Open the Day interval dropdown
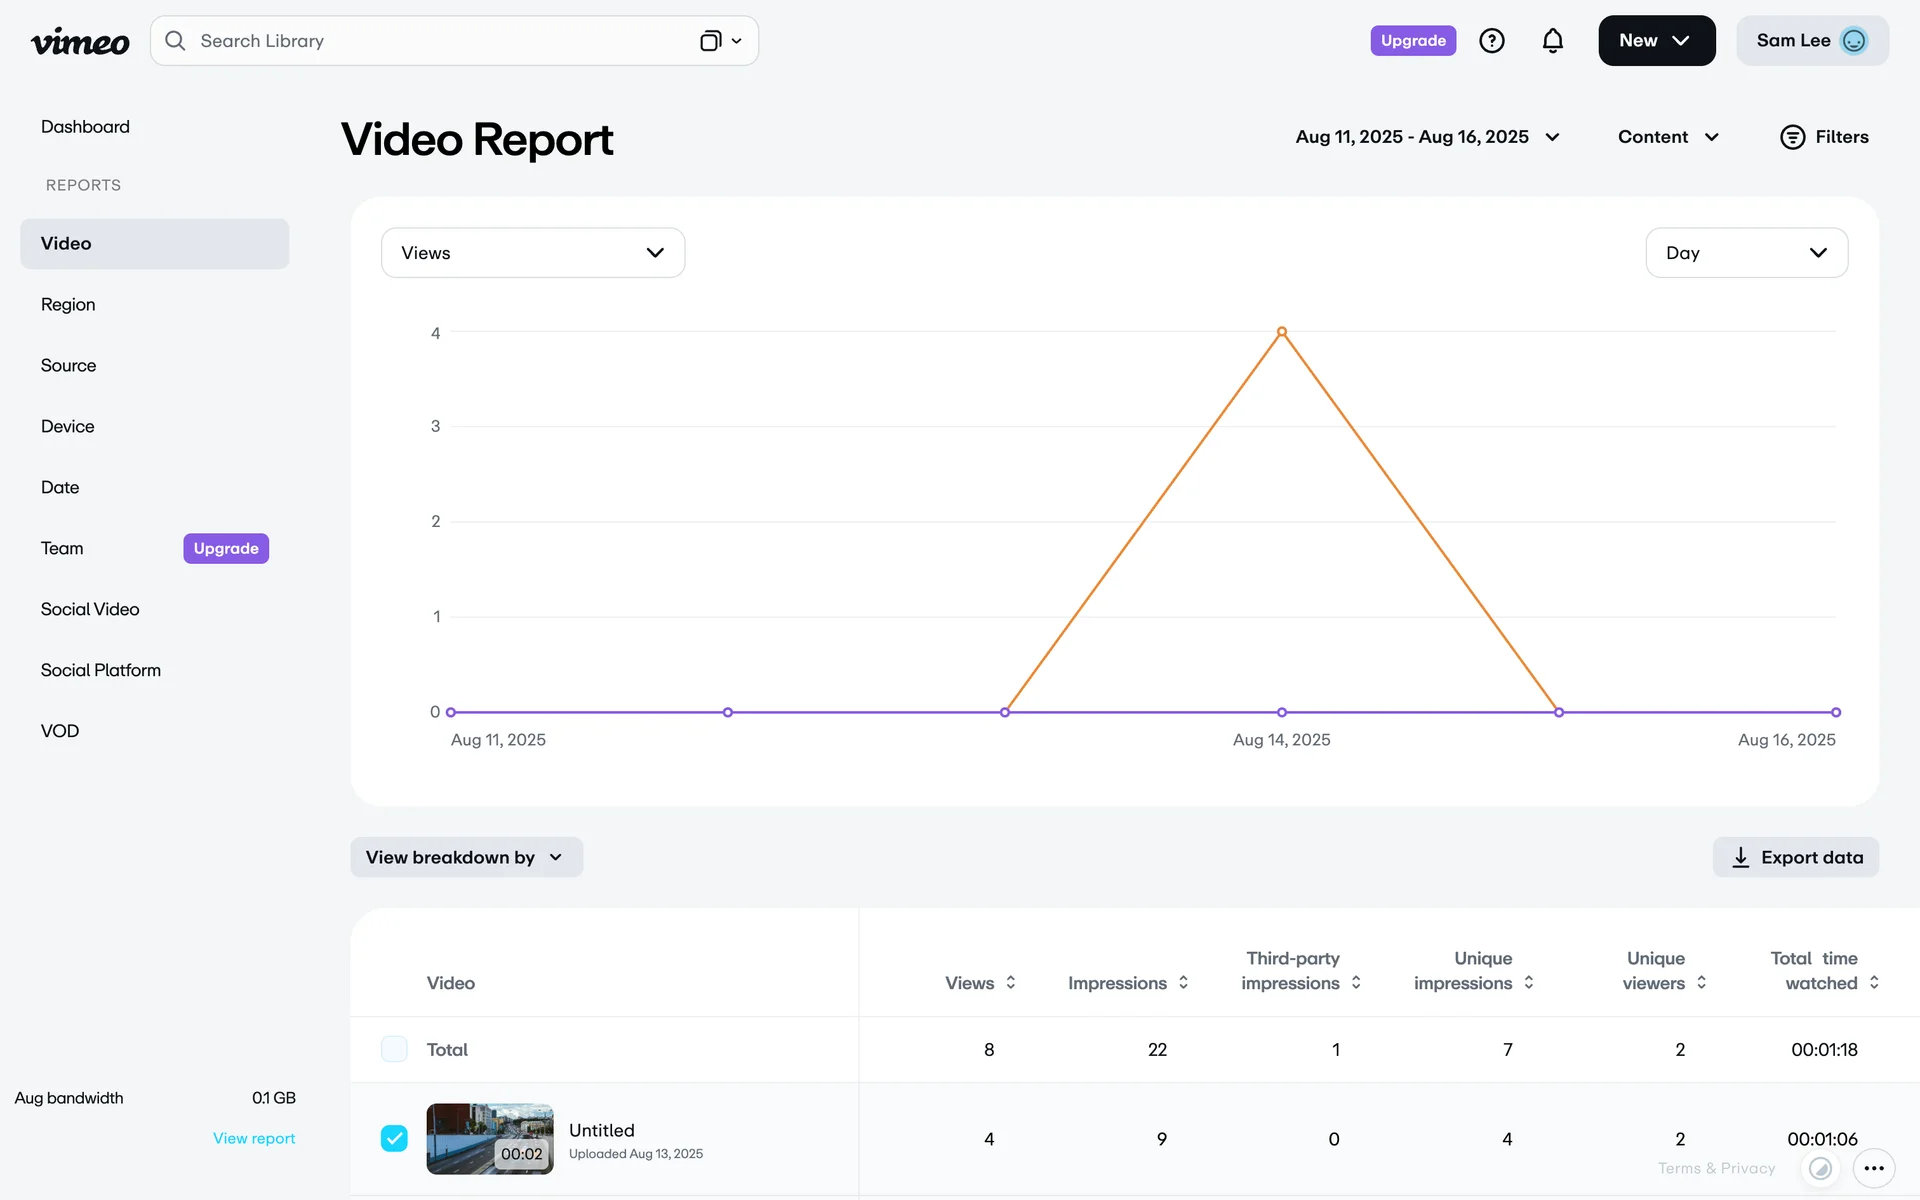Viewport: 1920px width, 1200px height. click(1746, 253)
